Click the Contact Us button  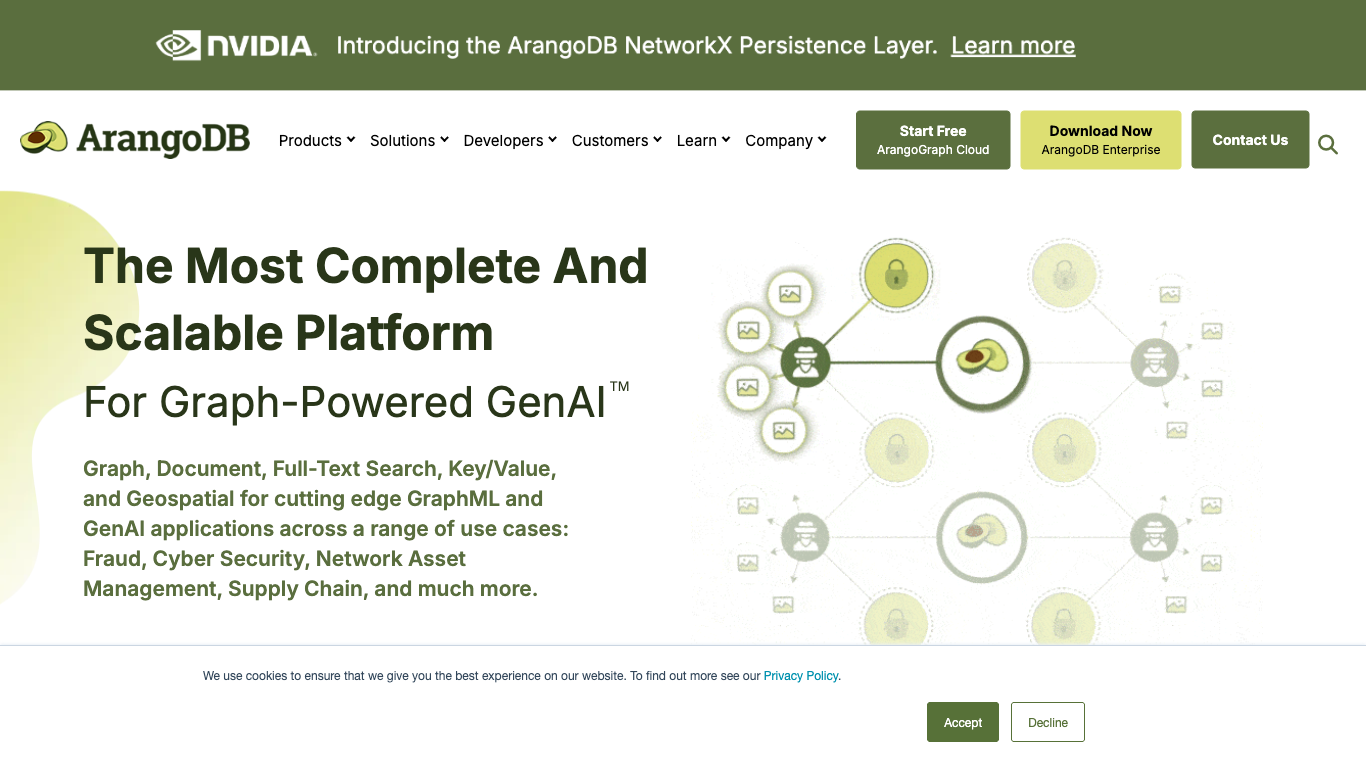[x=1250, y=140]
